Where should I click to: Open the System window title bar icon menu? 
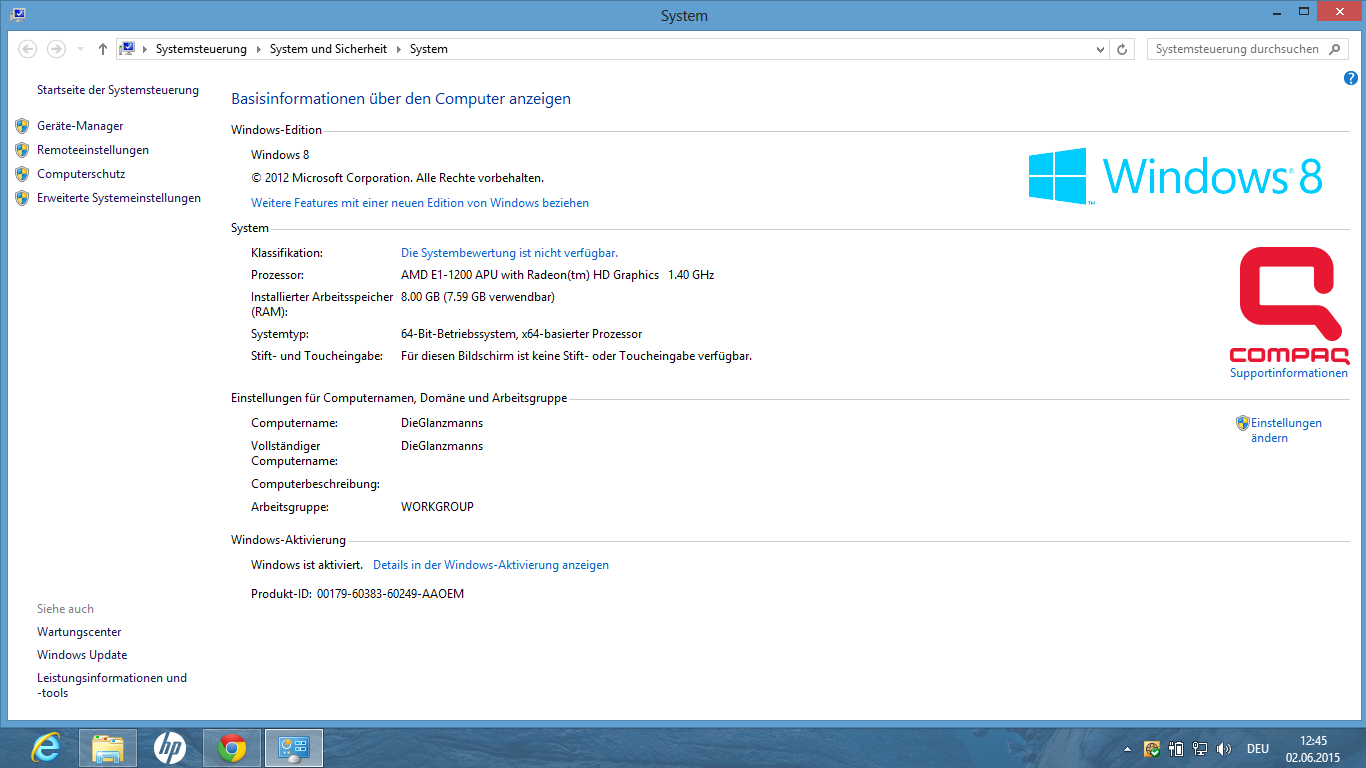18,15
